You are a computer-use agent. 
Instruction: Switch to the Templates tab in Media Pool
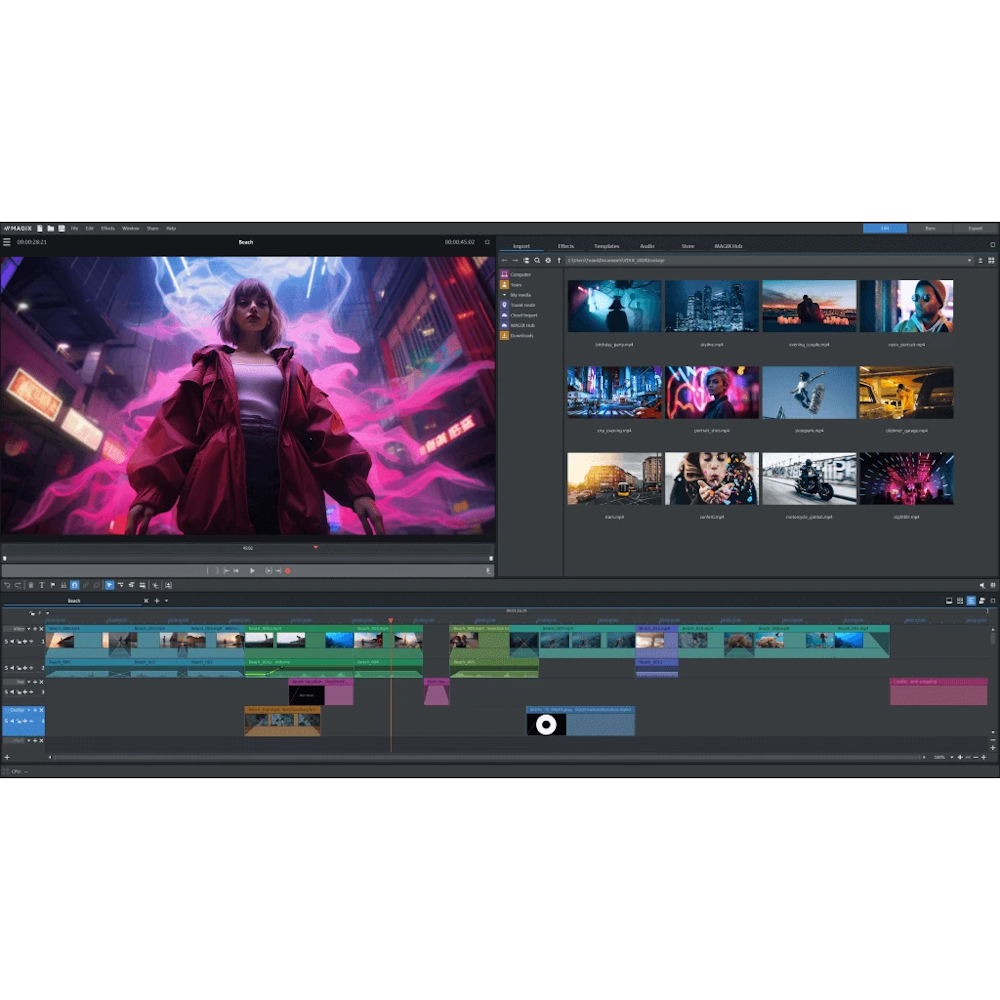pyautogui.click(x=606, y=245)
